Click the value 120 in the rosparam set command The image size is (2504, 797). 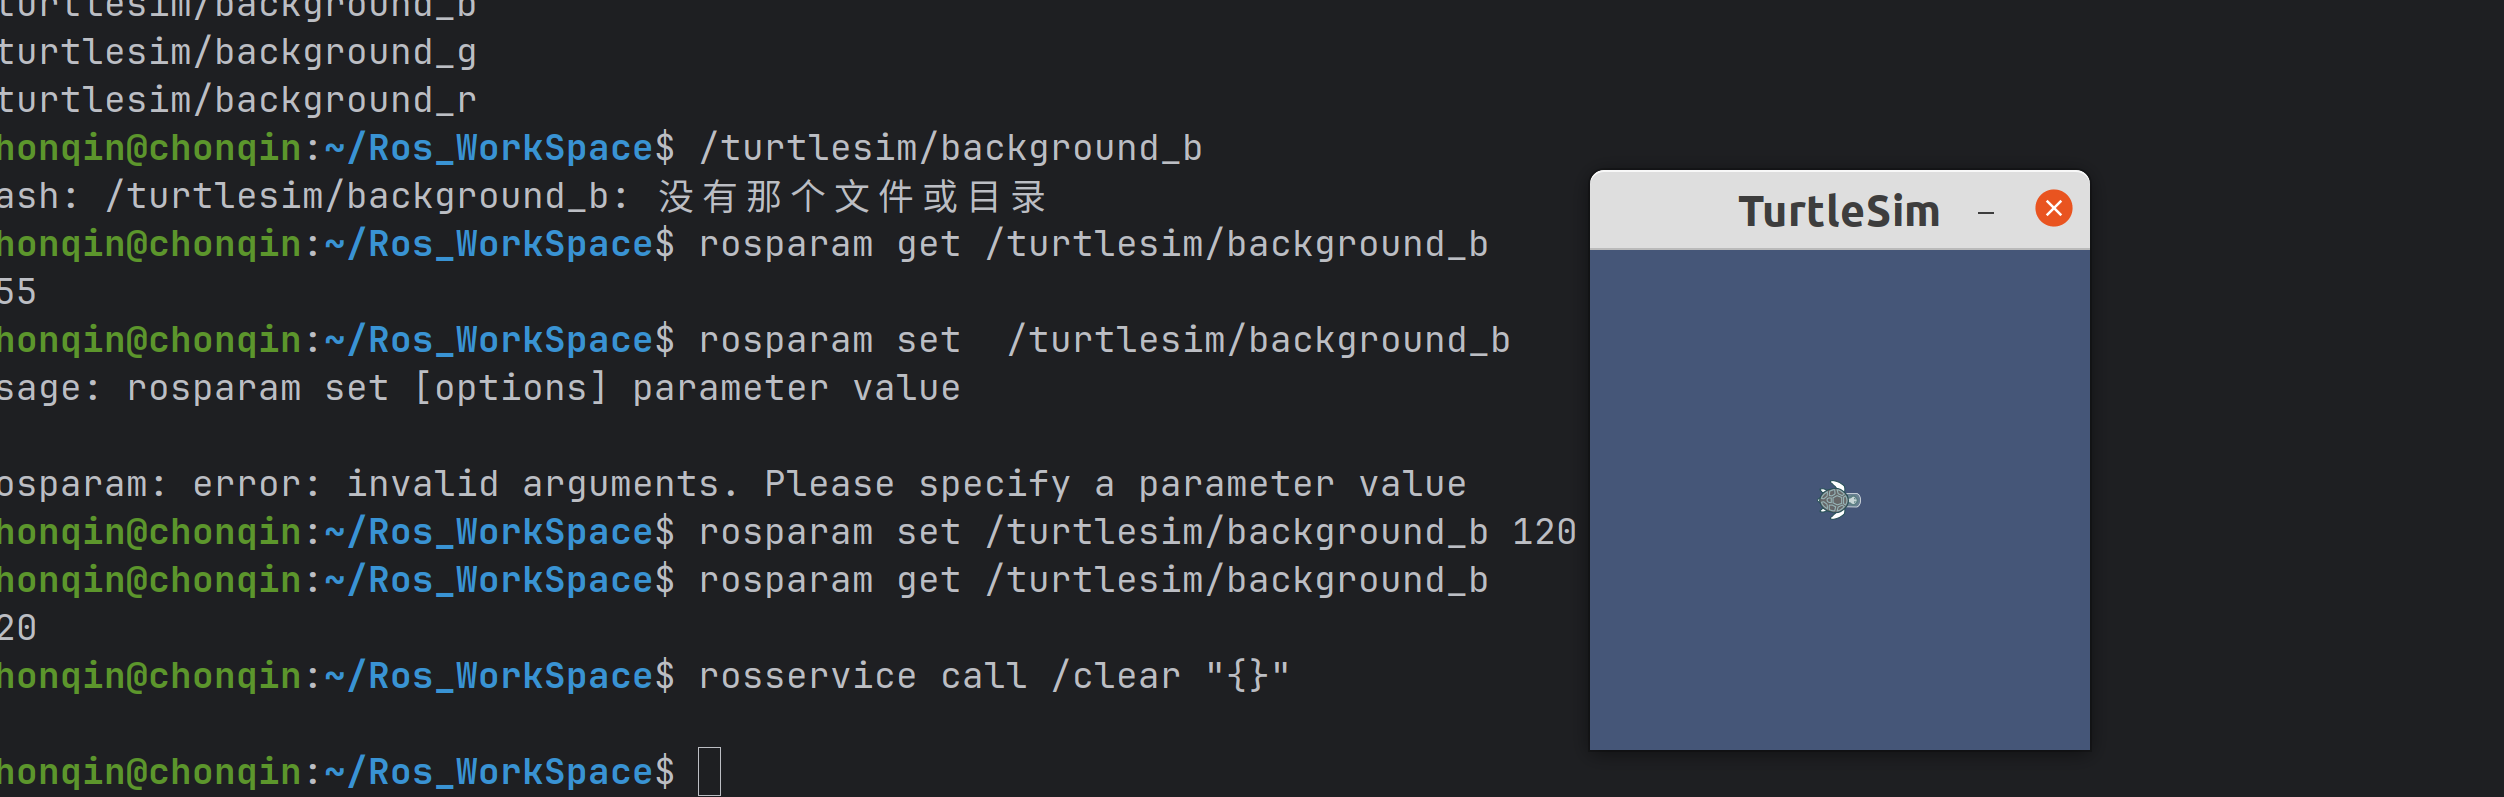tap(1543, 532)
